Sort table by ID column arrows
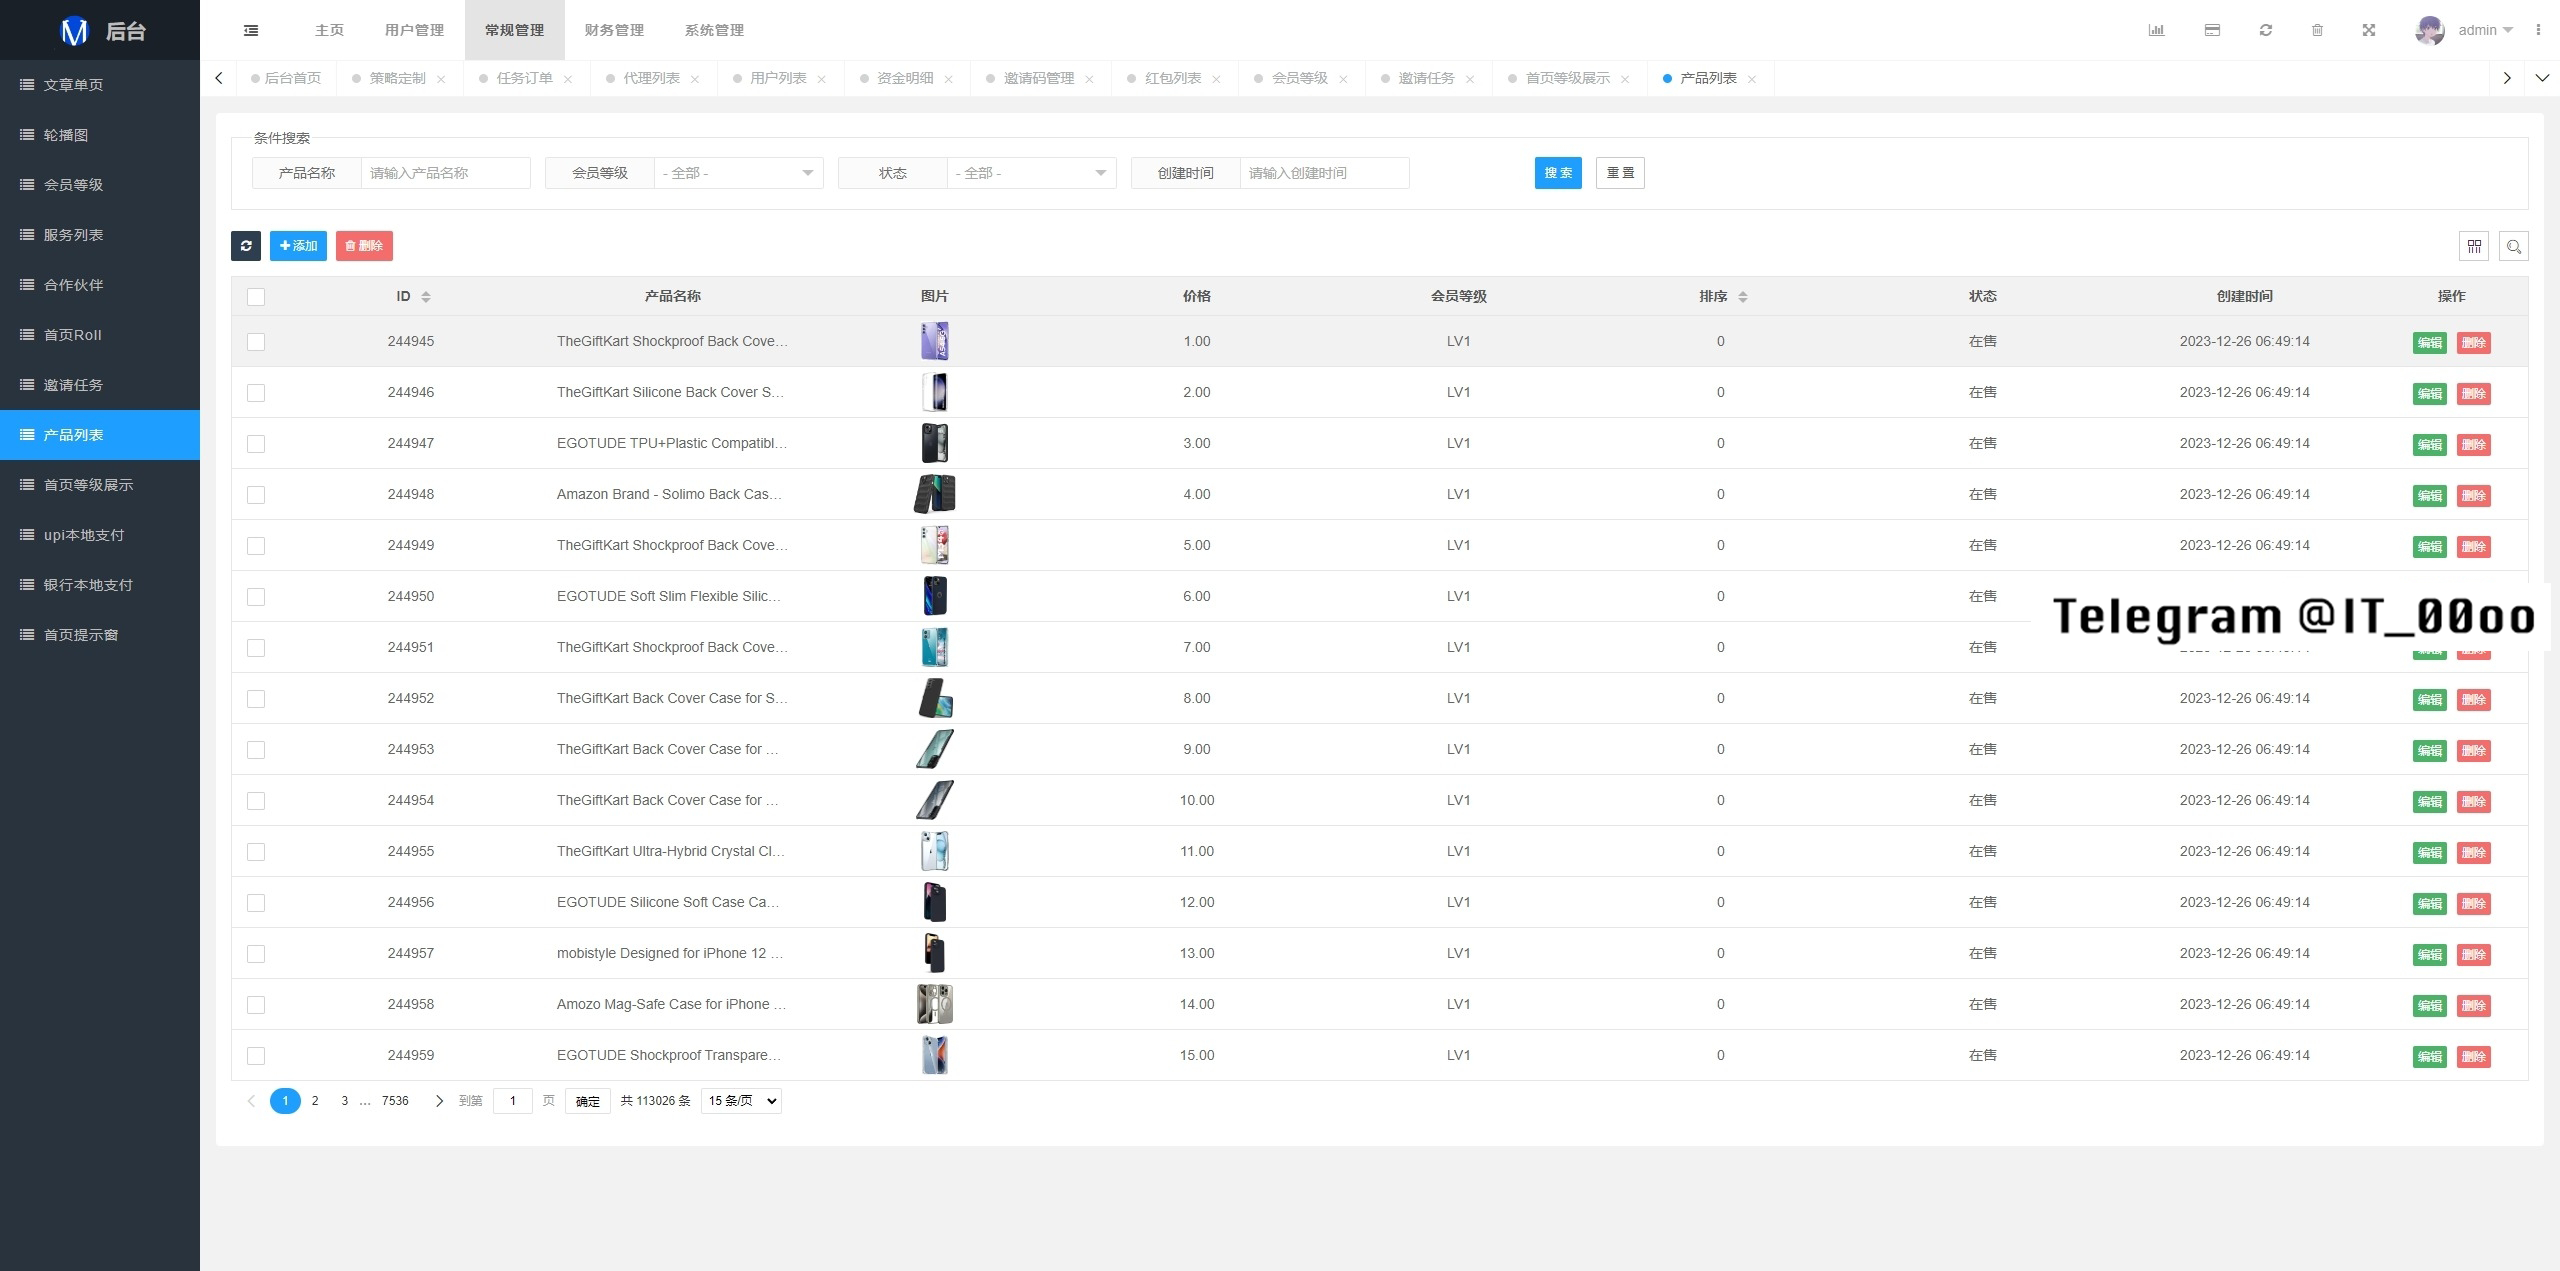Image resolution: width=2560 pixels, height=1271 pixels. tap(426, 297)
